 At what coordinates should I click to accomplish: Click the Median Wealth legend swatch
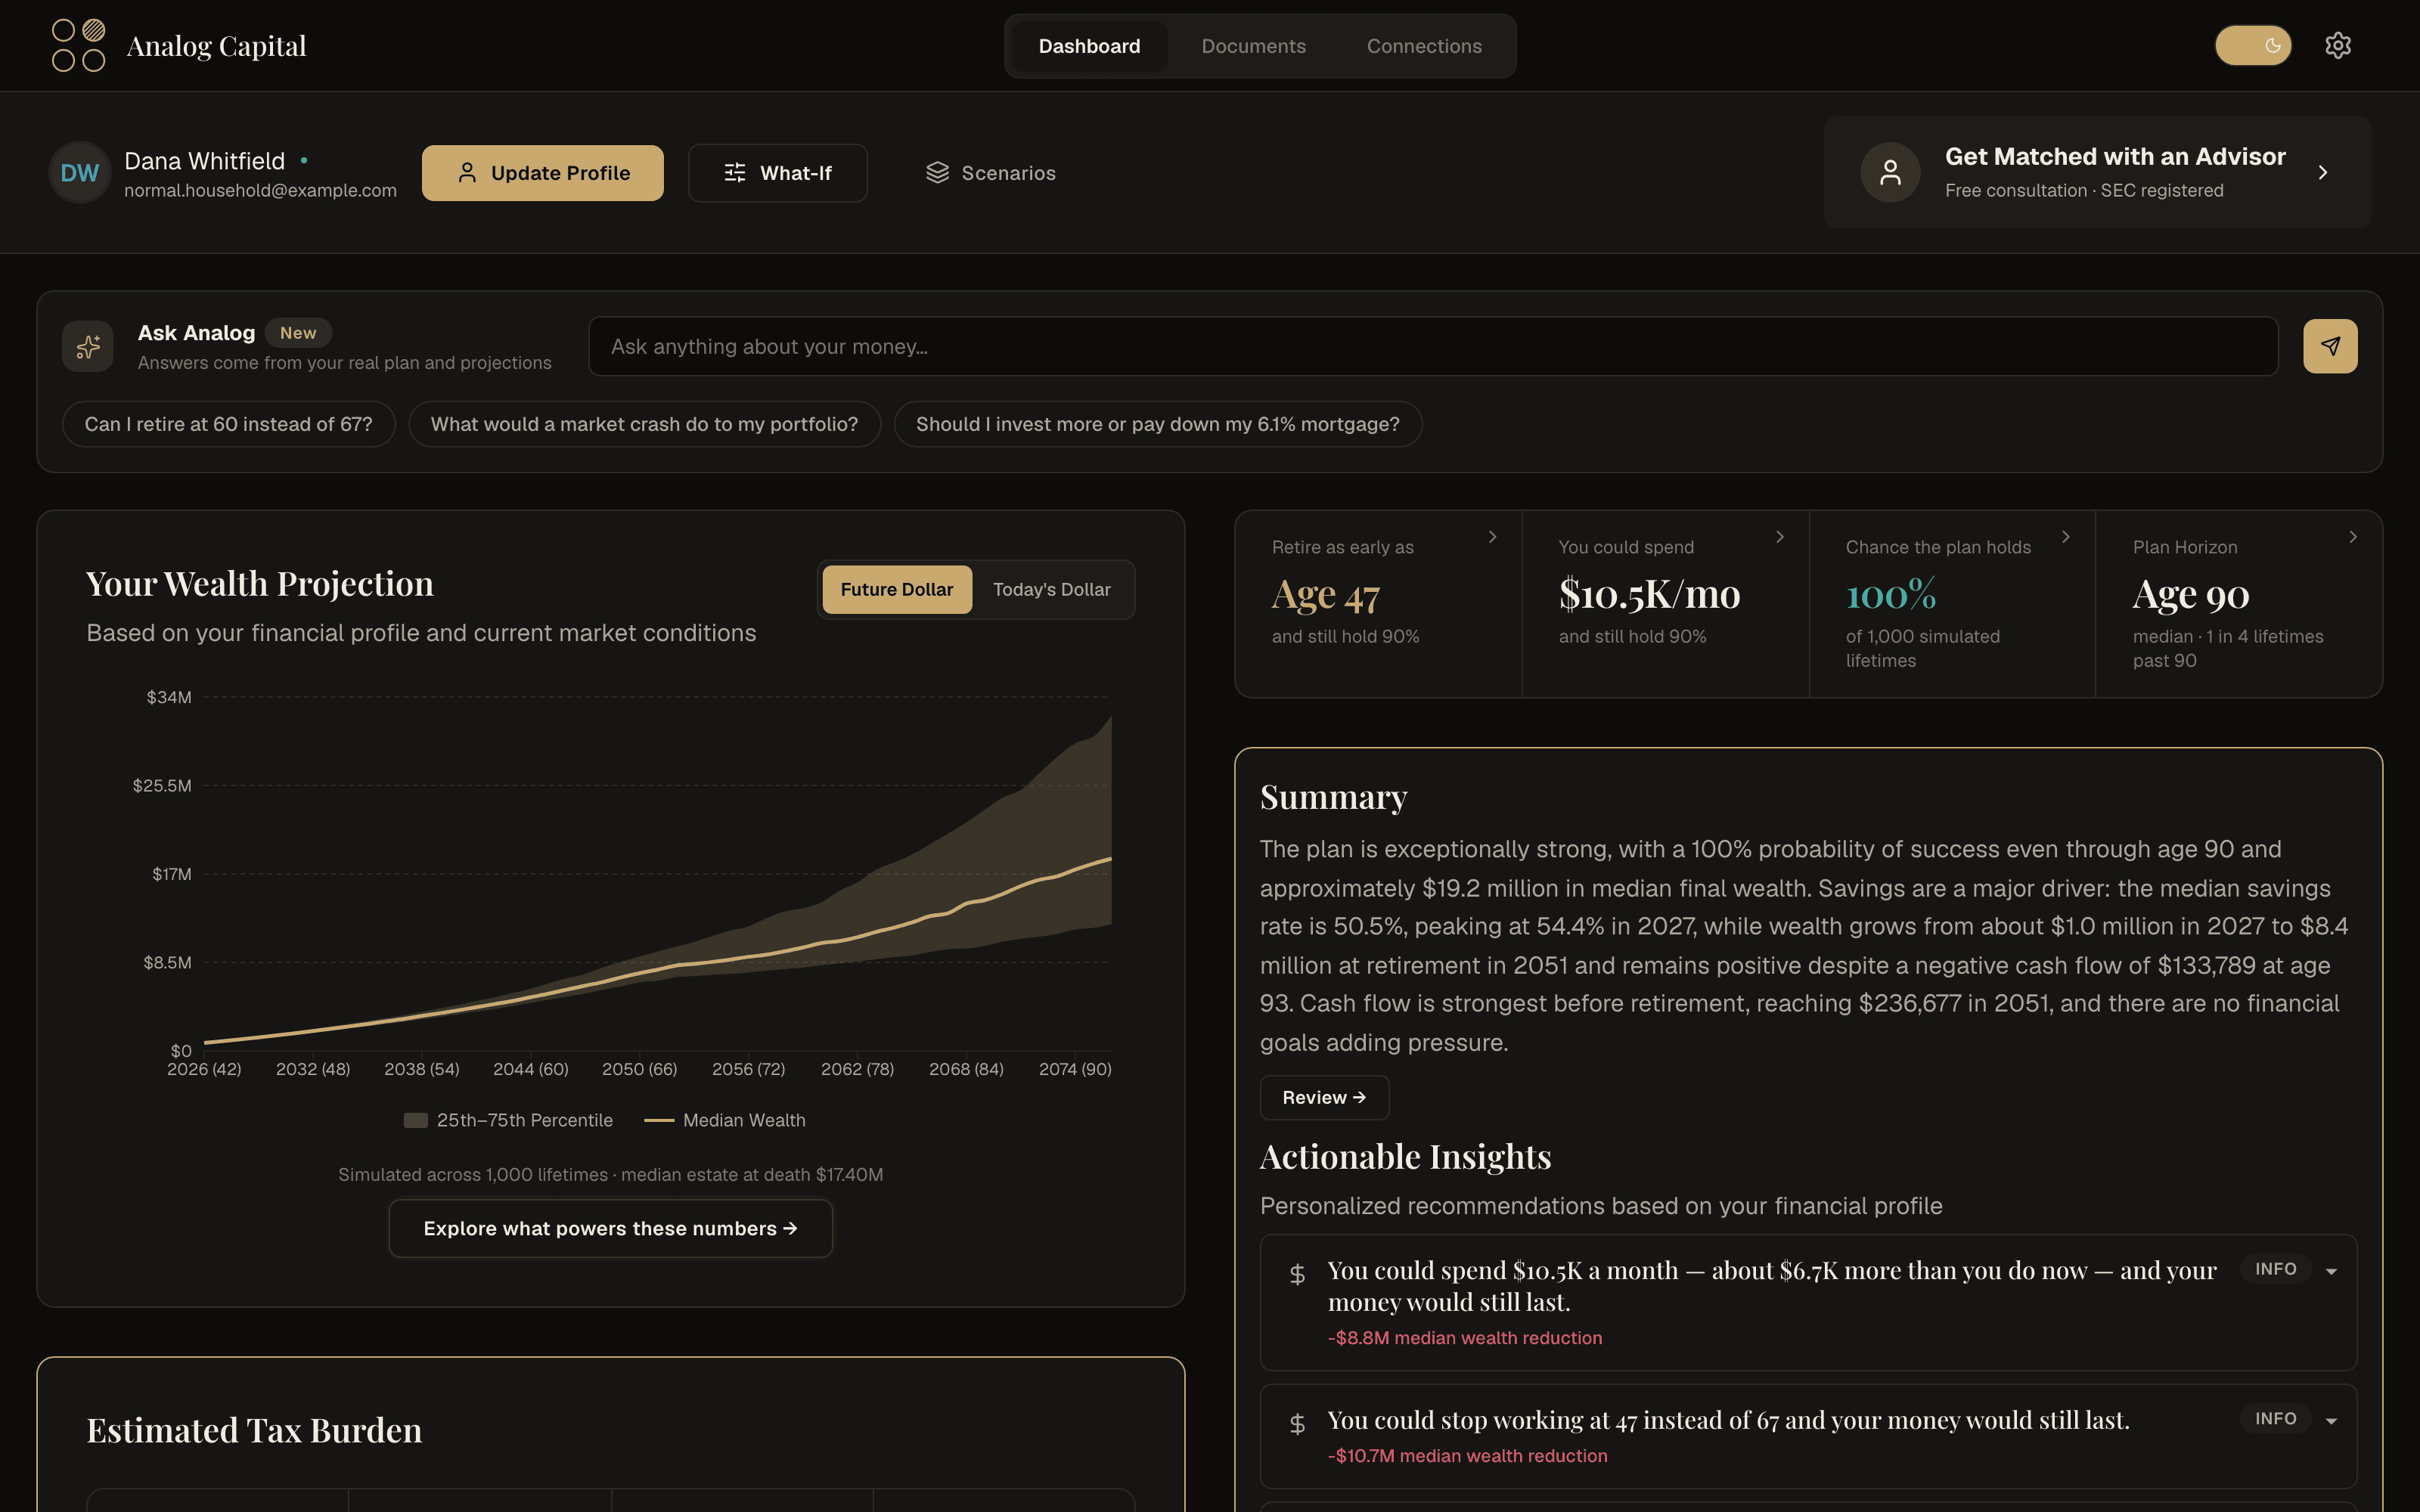tap(659, 1120)
